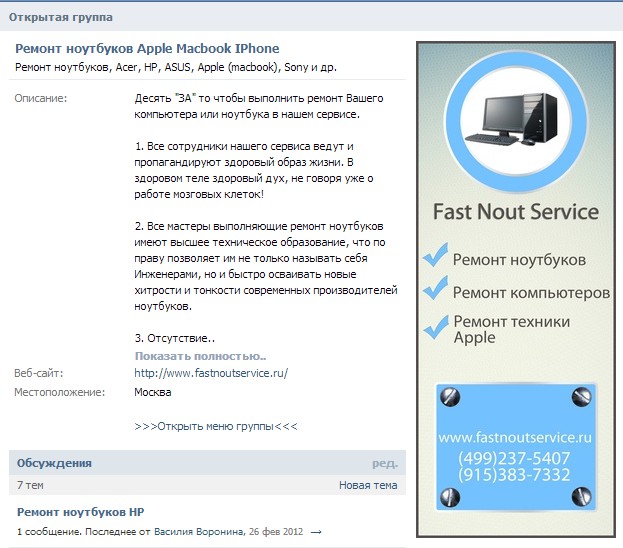The image size is (623, 548).
Task: Click the Местоположение: label
Action: [x=60, y=392]
